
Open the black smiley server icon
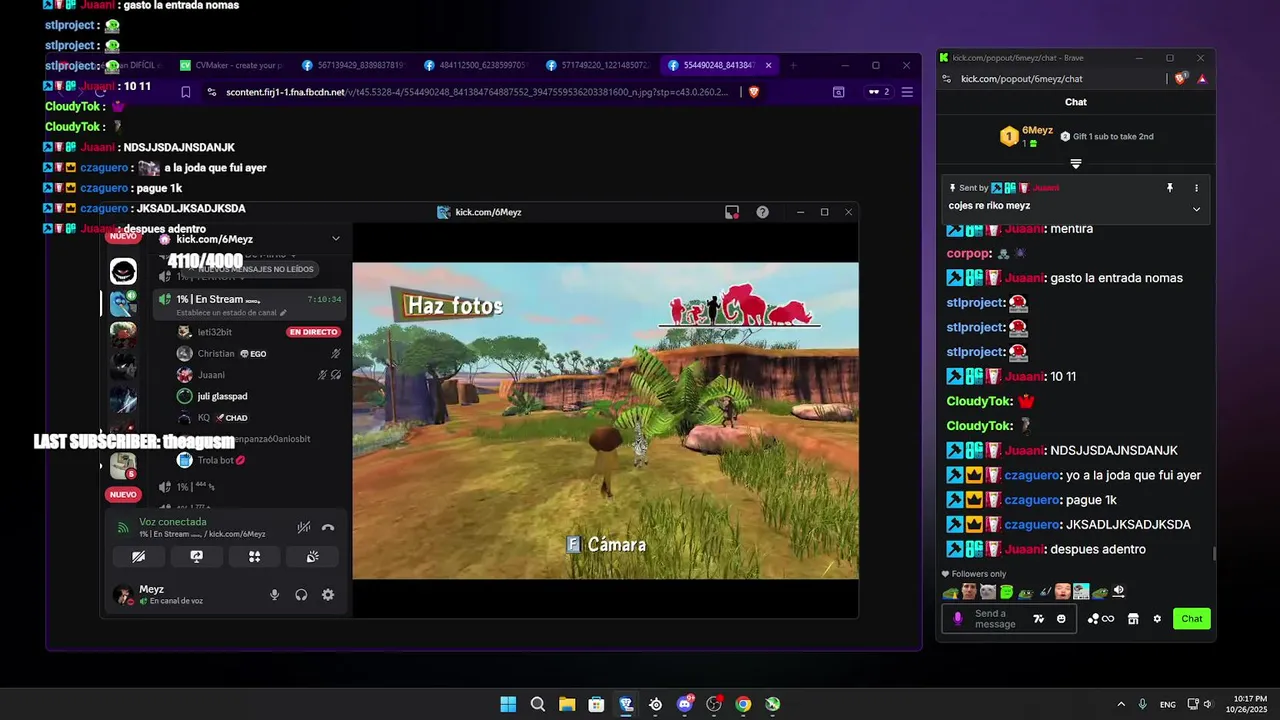pyautogui.click(x=123, y=271)
